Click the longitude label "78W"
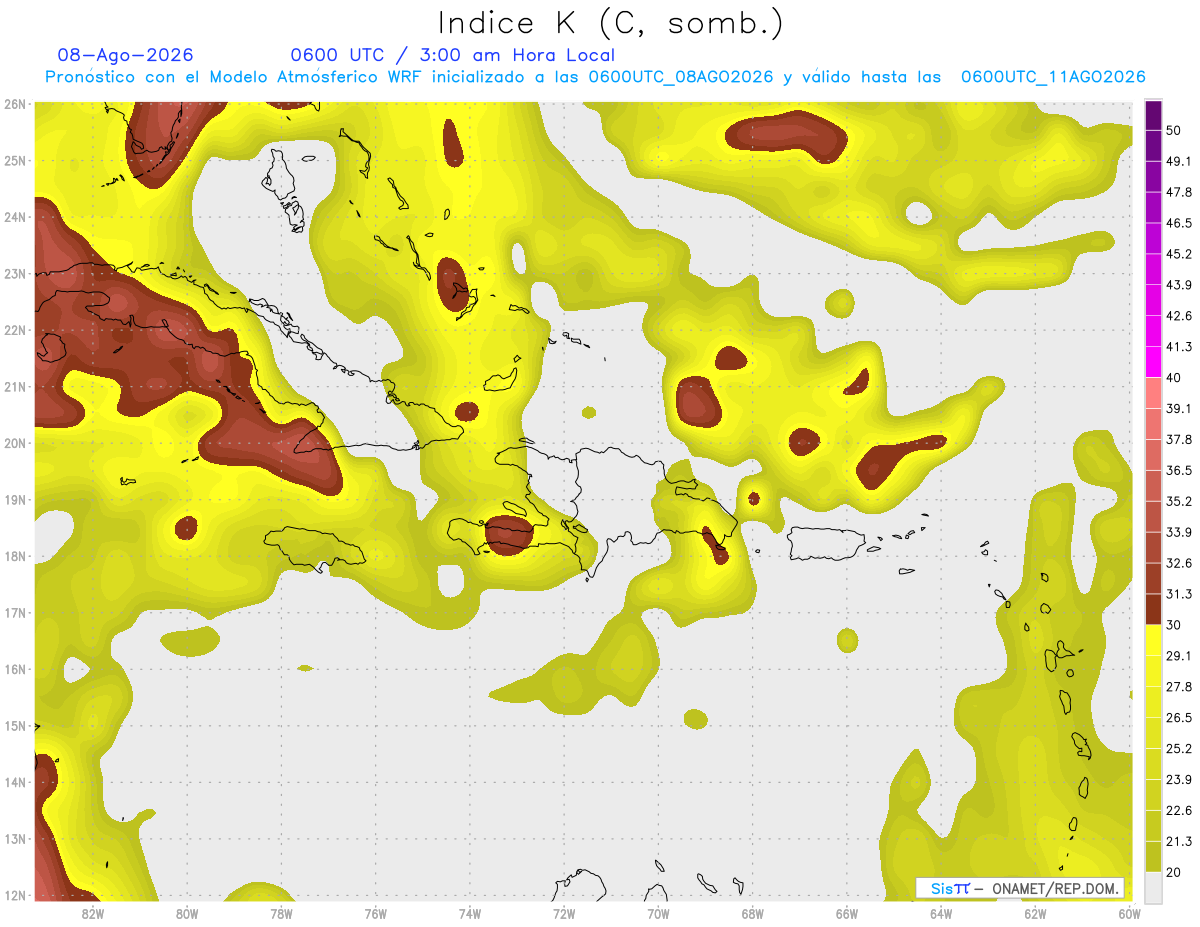This screenshot has width=1200, height=927. pos(281,913)
